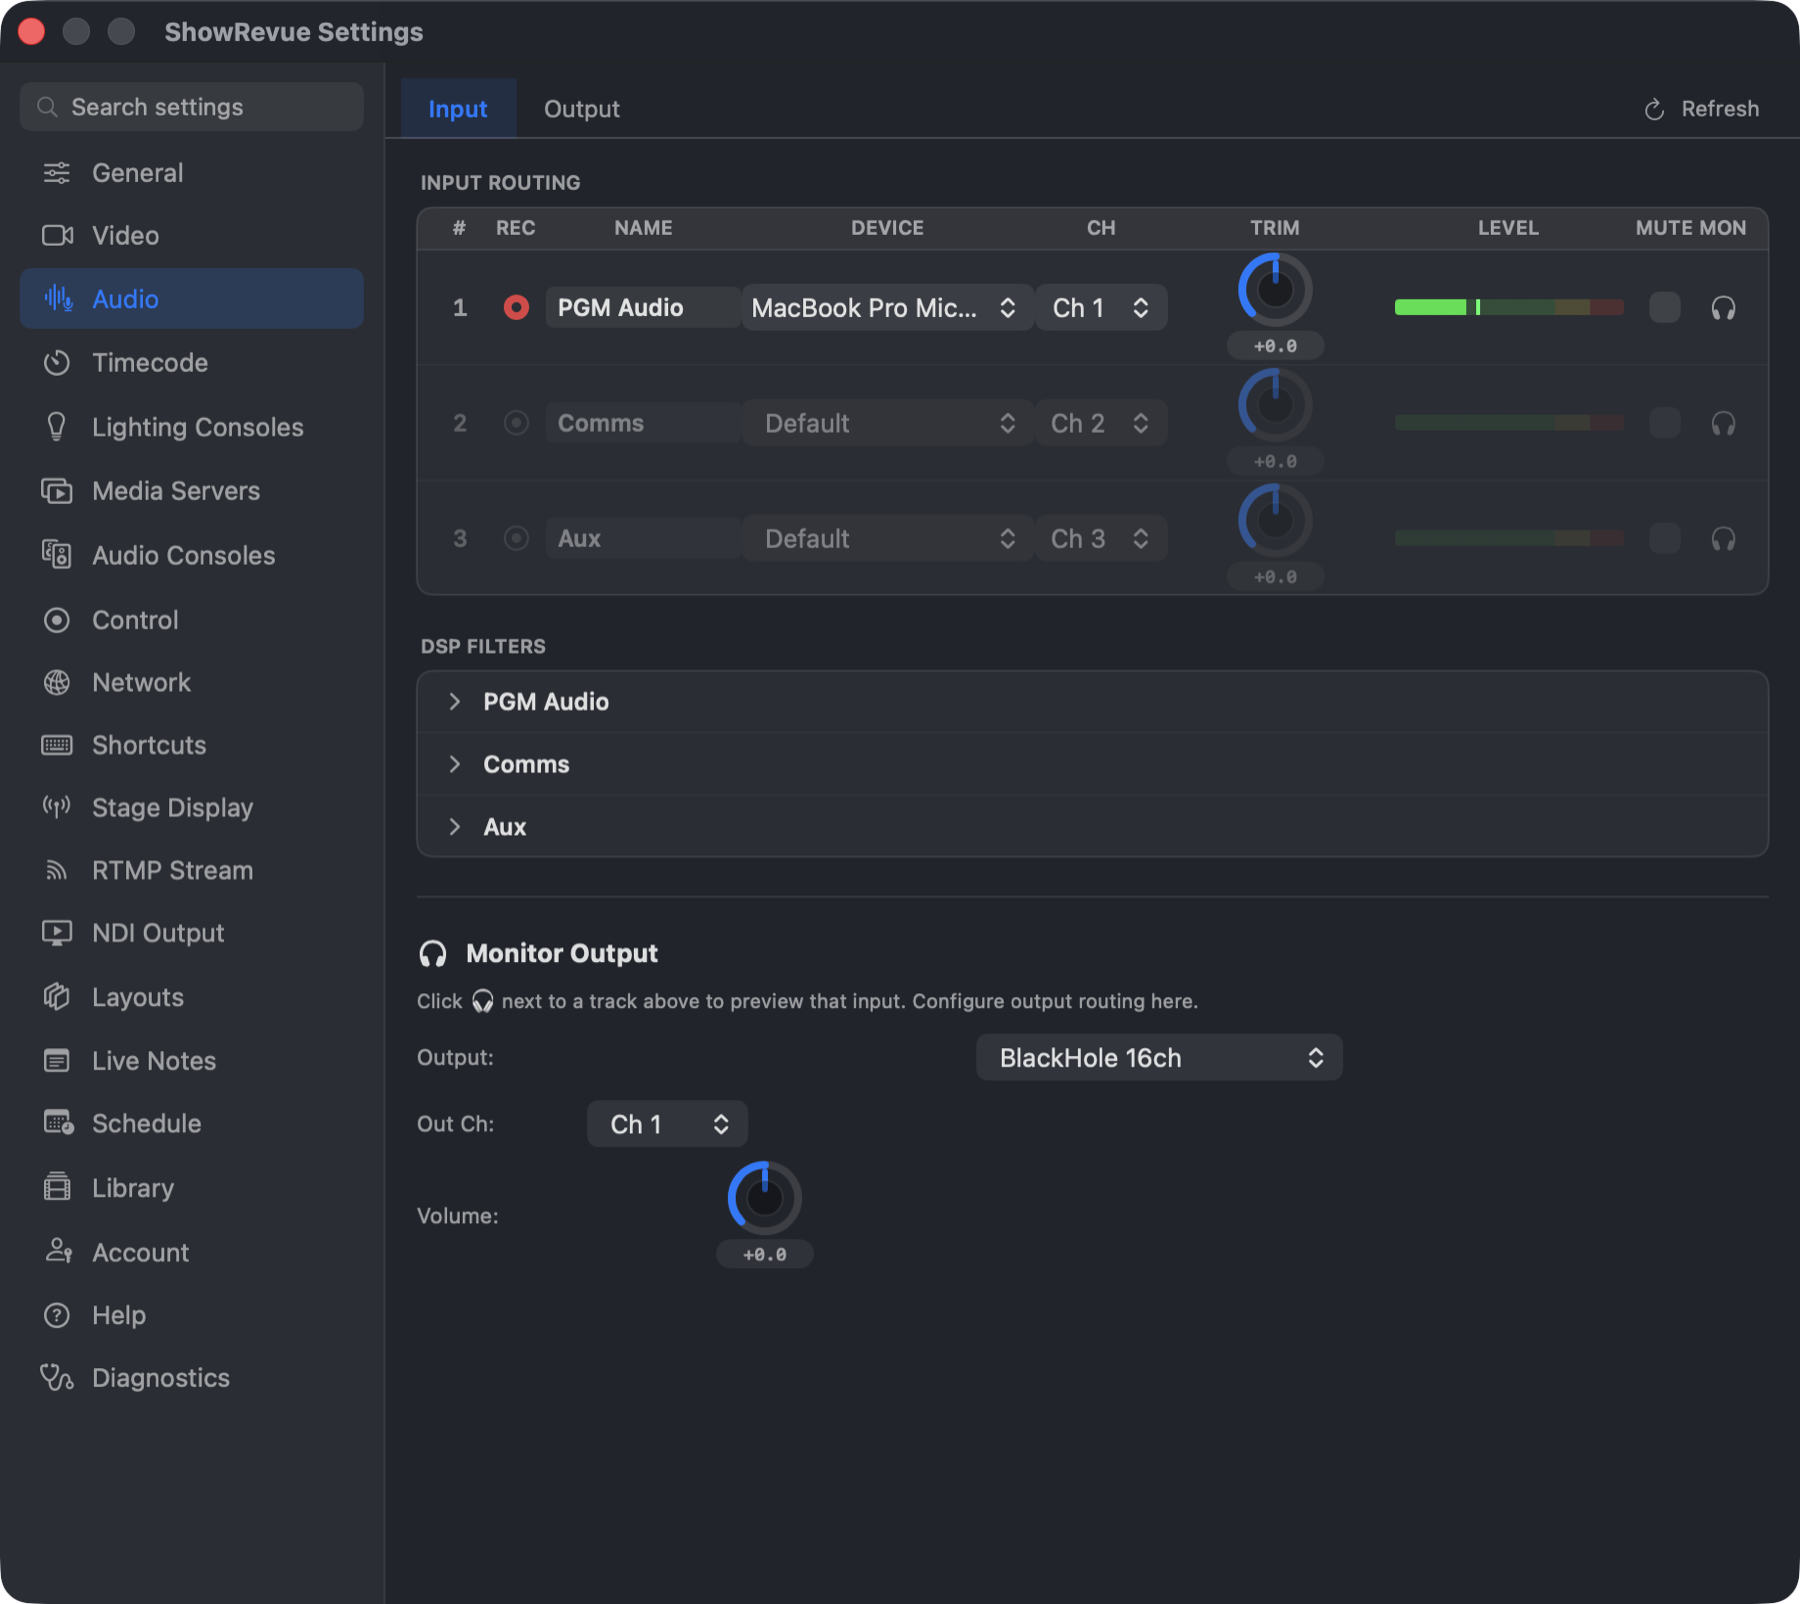Viewport: 1800px width, 1604px height.
Task: Edit the Comms name field
Action: (x=643, y=423)
